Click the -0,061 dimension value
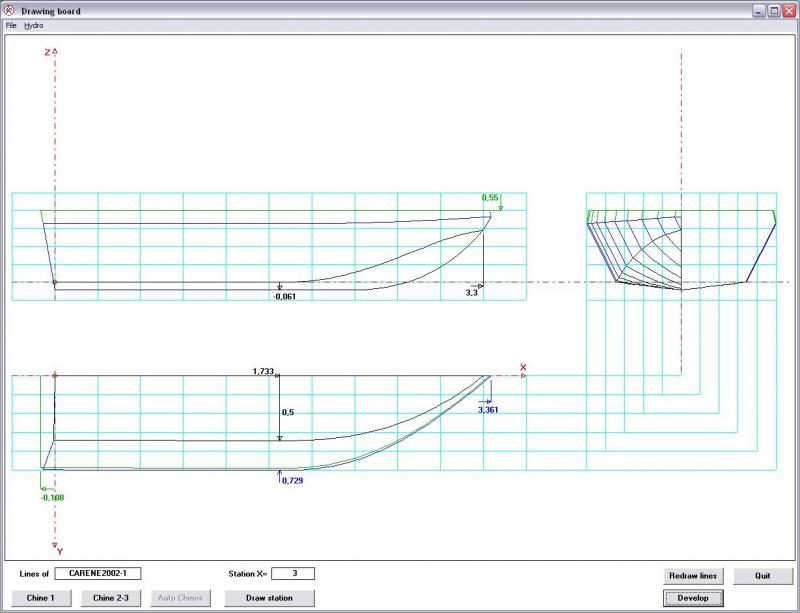The image size is (800, 613). pos(284,297)
